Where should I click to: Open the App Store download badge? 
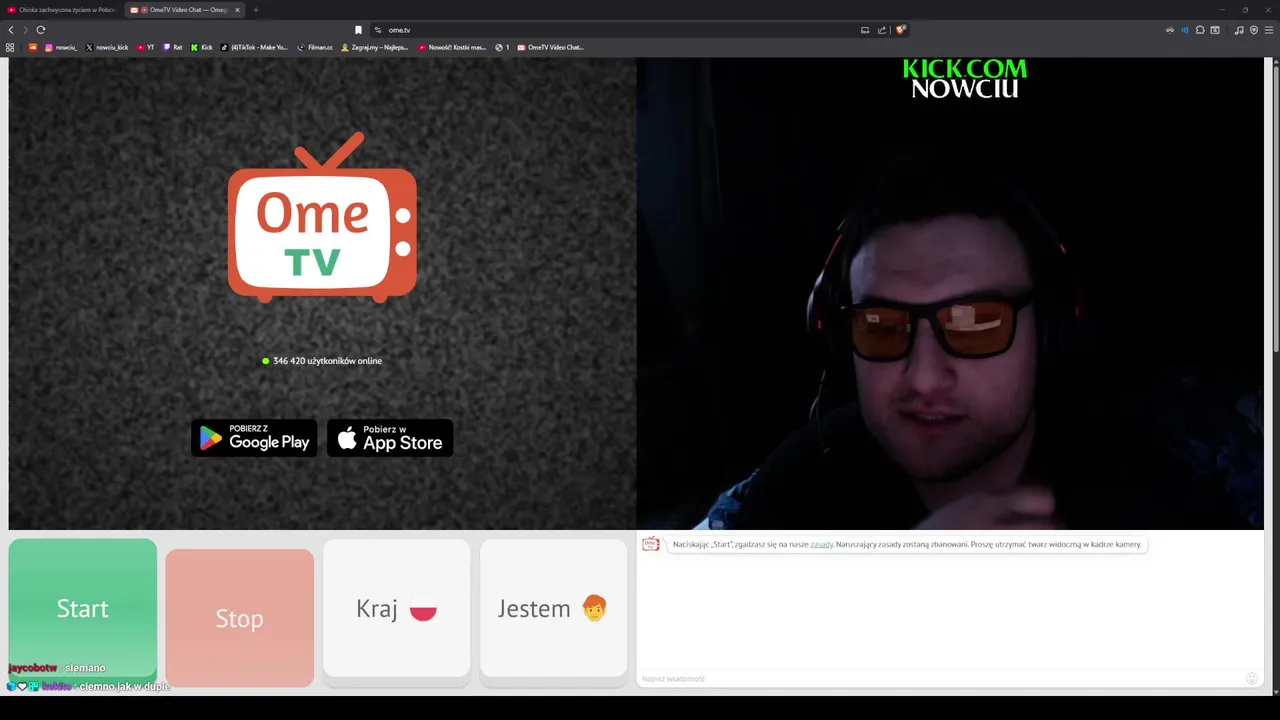pyautogui.click(x=390, y=438)
